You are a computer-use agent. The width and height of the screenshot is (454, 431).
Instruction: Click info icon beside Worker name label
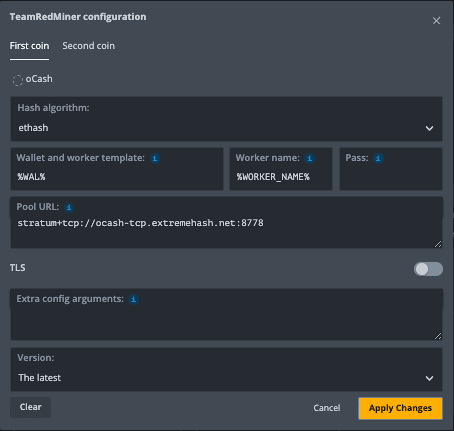coord(309,158)
